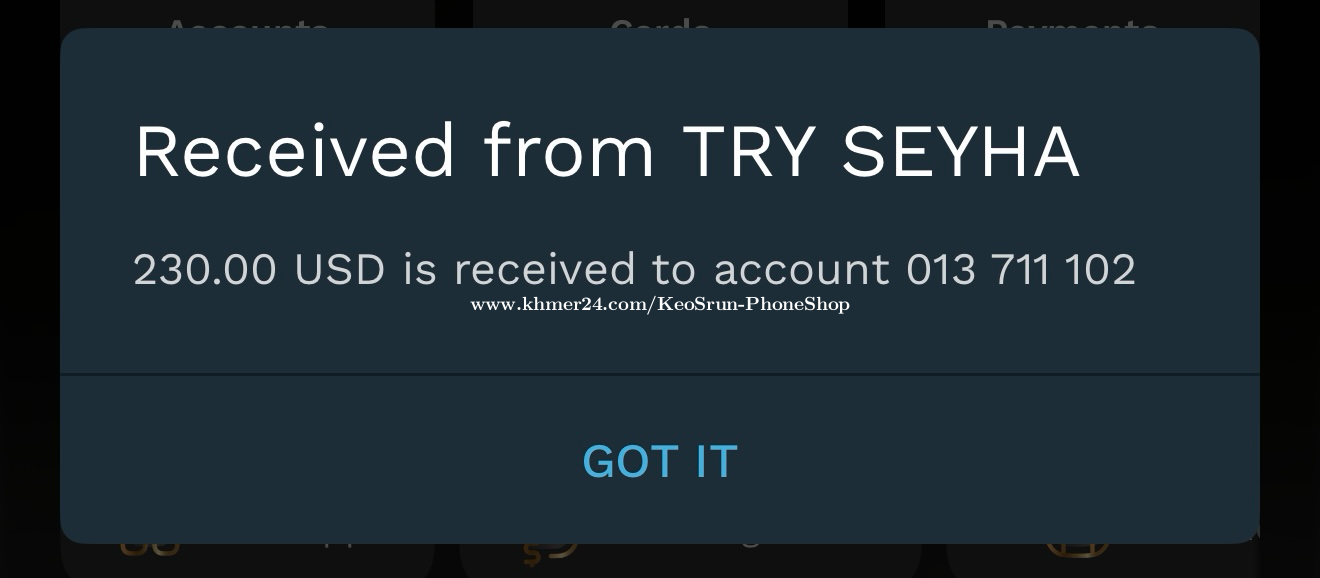Click the bottom-center menu tile behind dialog

(x=690, y=560)
